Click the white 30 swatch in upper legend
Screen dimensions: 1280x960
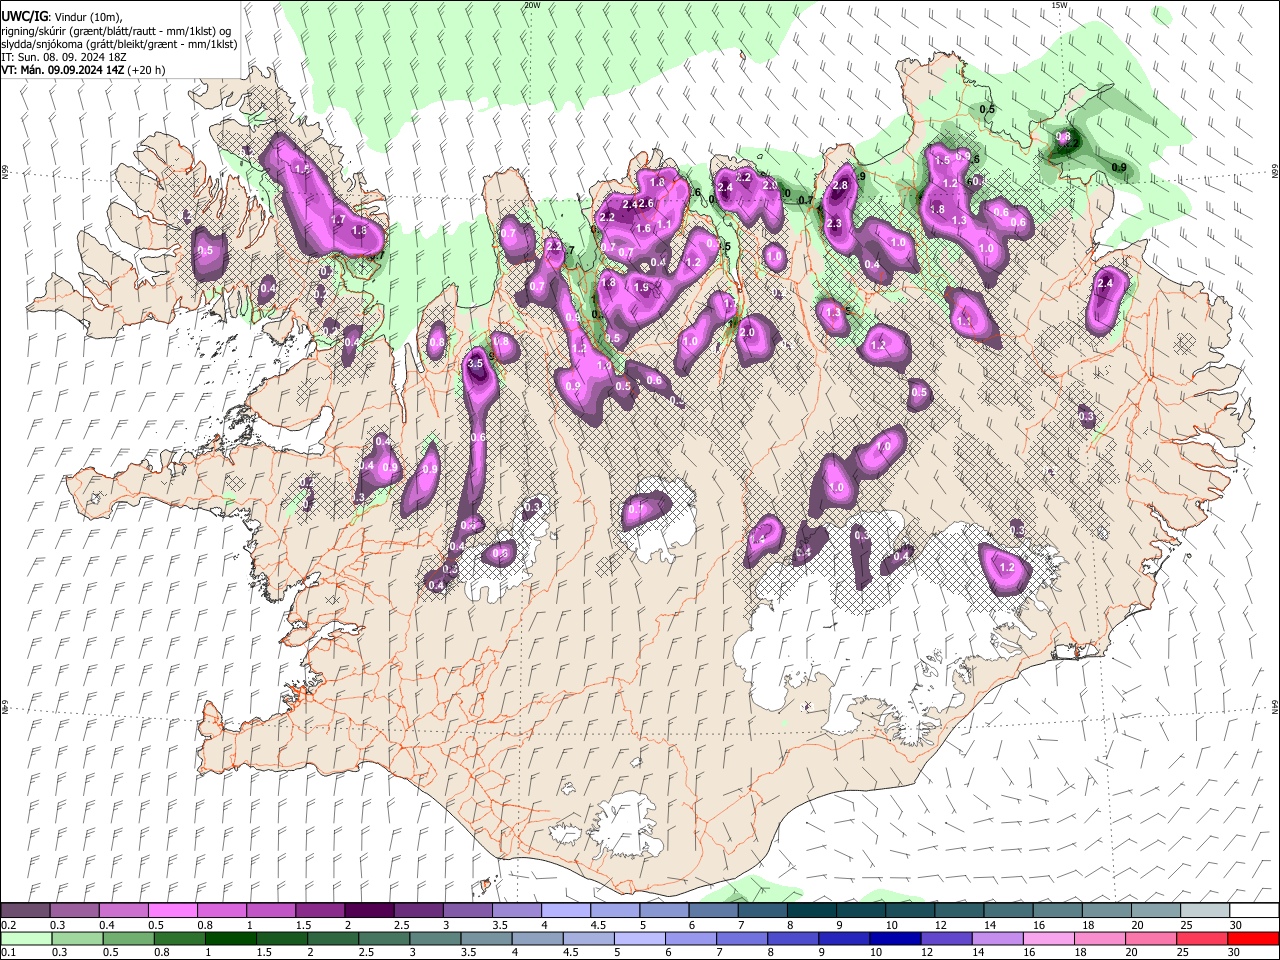[1254, 911]
